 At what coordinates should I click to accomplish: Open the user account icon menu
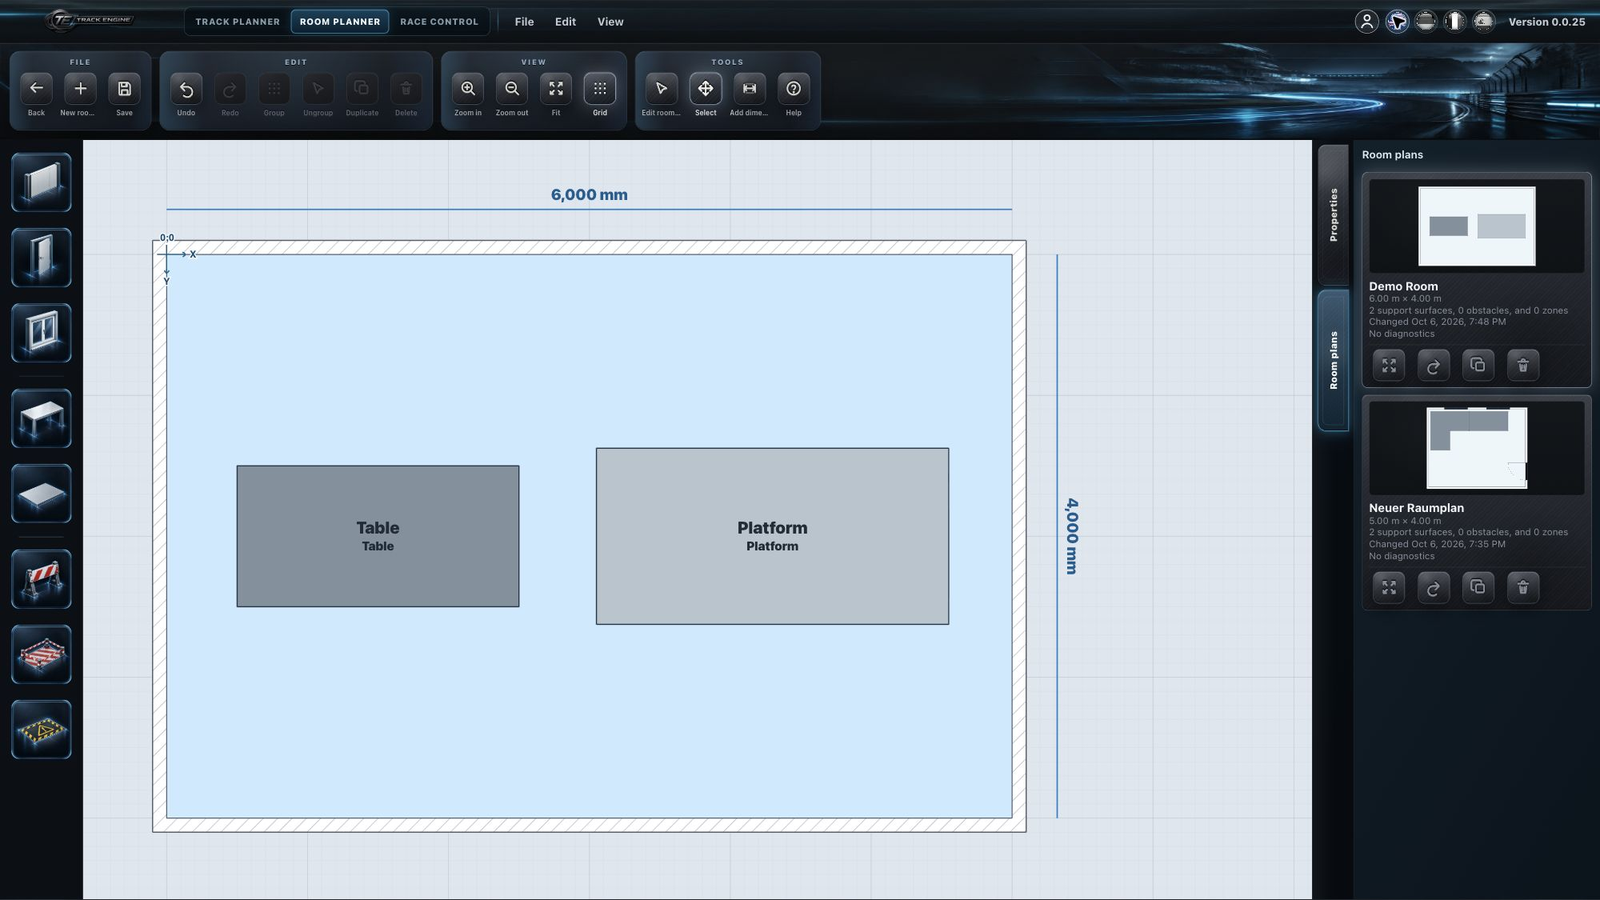point(1367,21)
